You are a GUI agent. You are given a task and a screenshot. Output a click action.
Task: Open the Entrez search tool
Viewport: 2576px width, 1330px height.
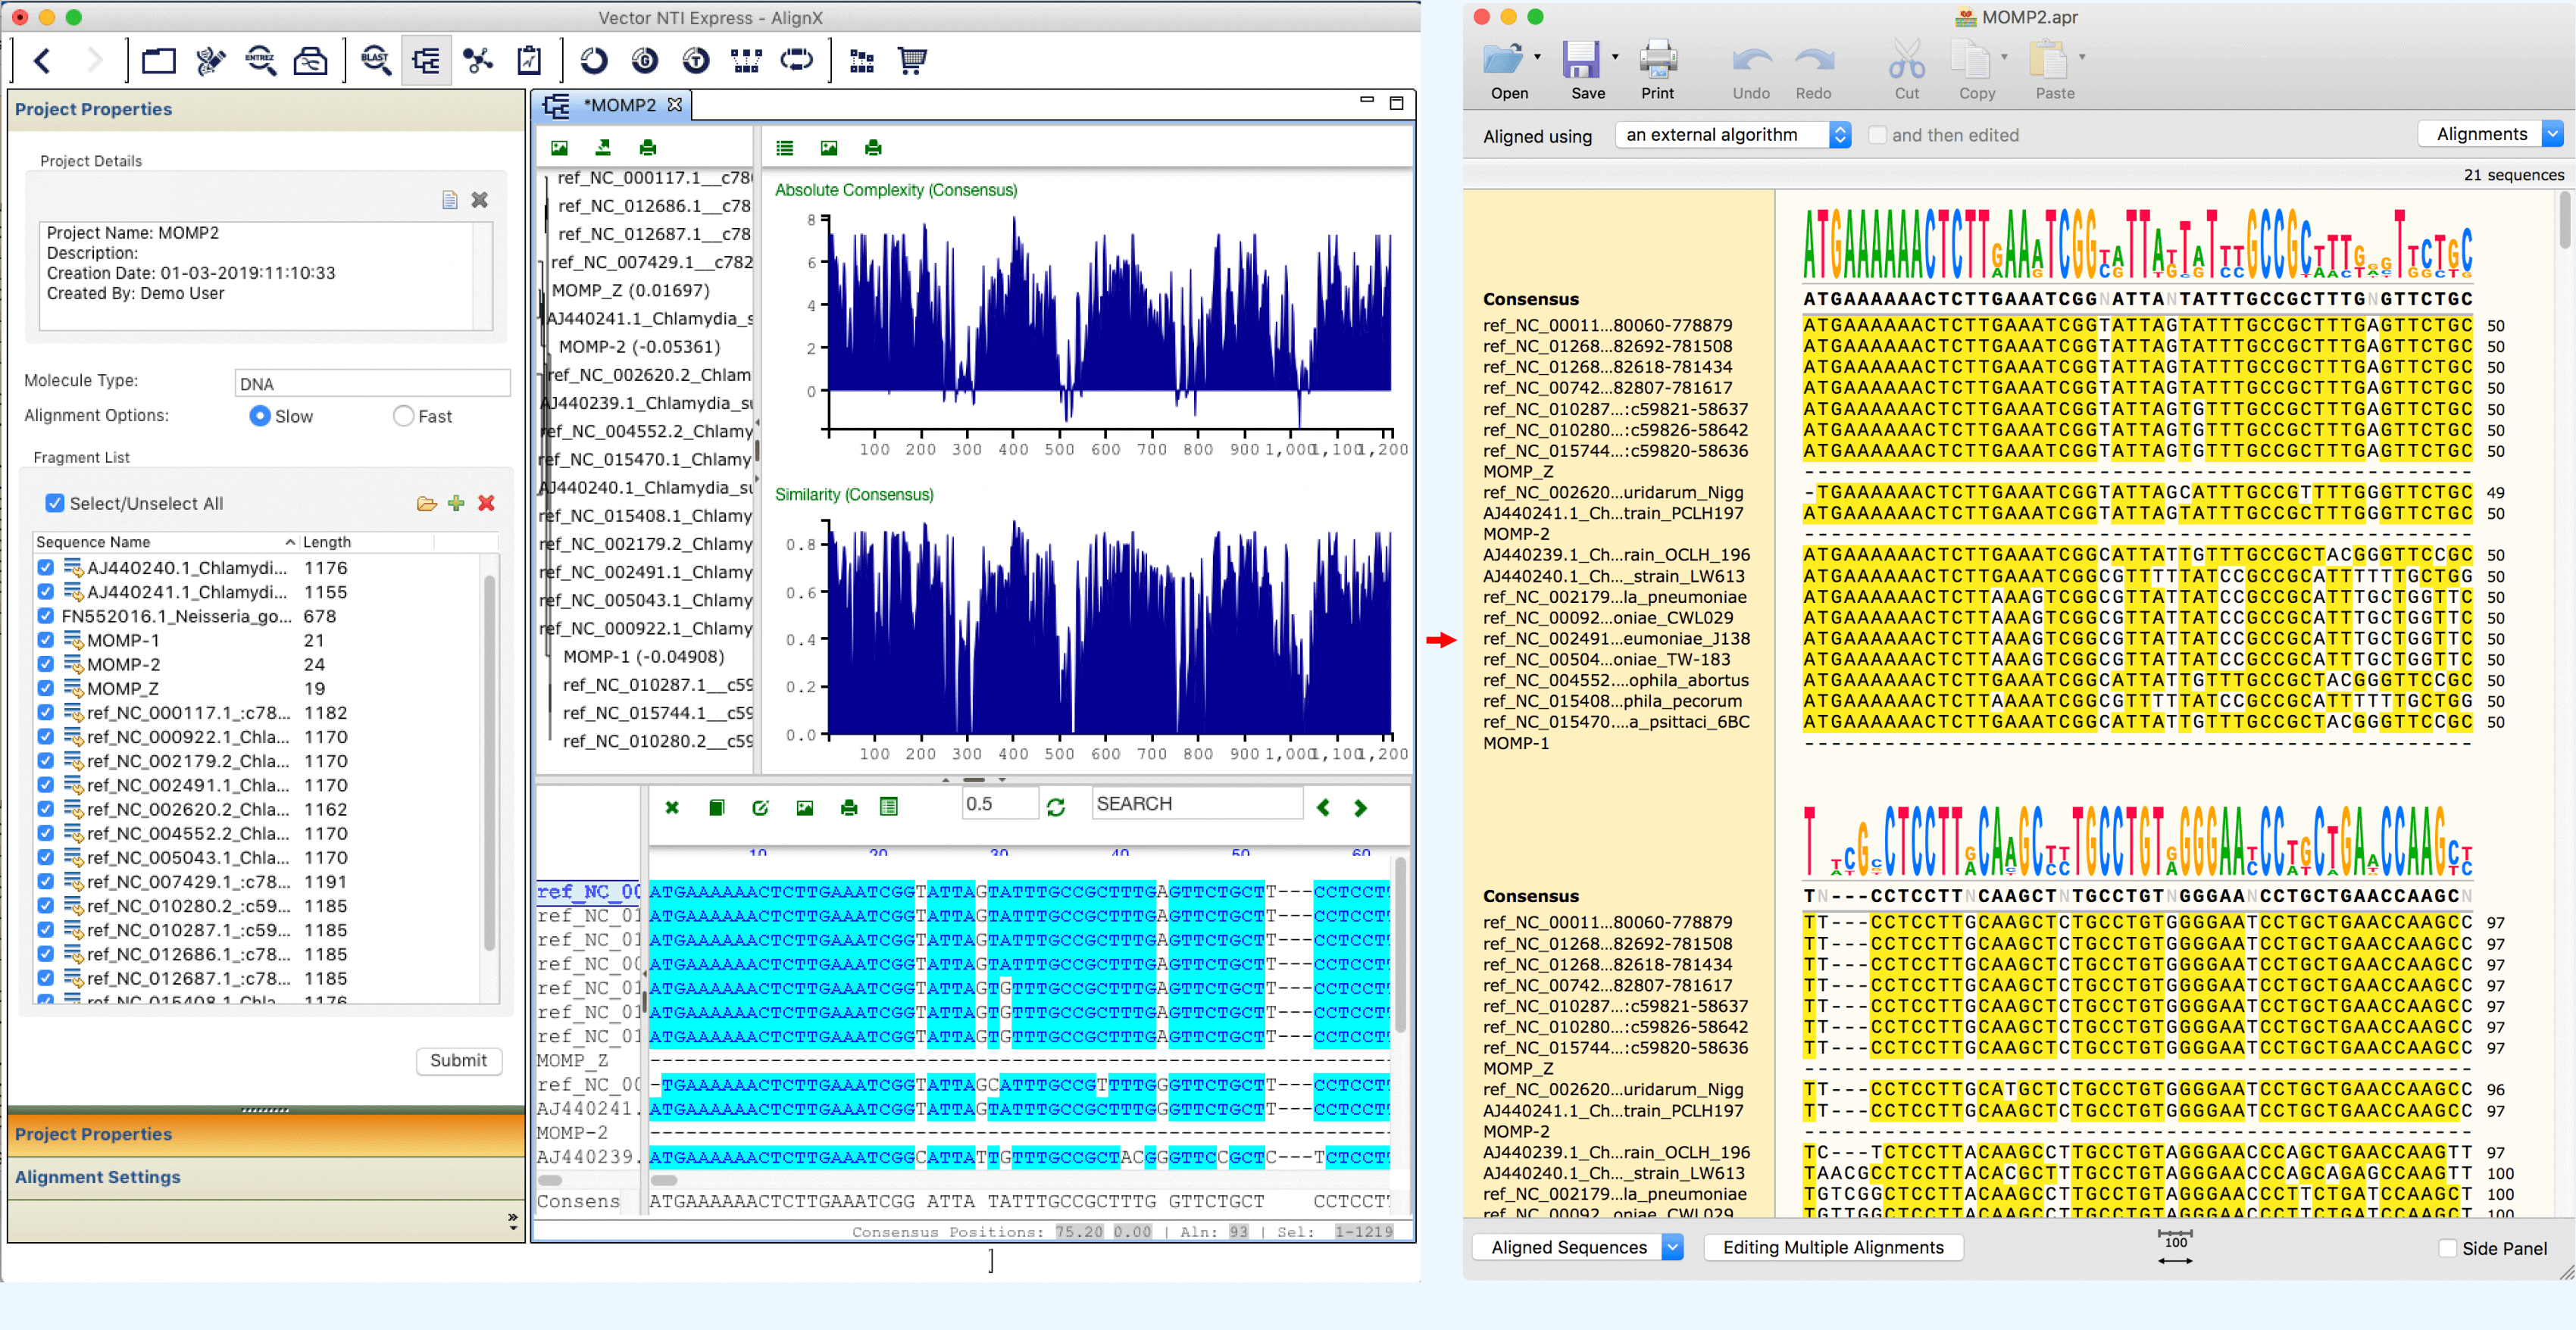pyautogui.click(x=261, y=60)
